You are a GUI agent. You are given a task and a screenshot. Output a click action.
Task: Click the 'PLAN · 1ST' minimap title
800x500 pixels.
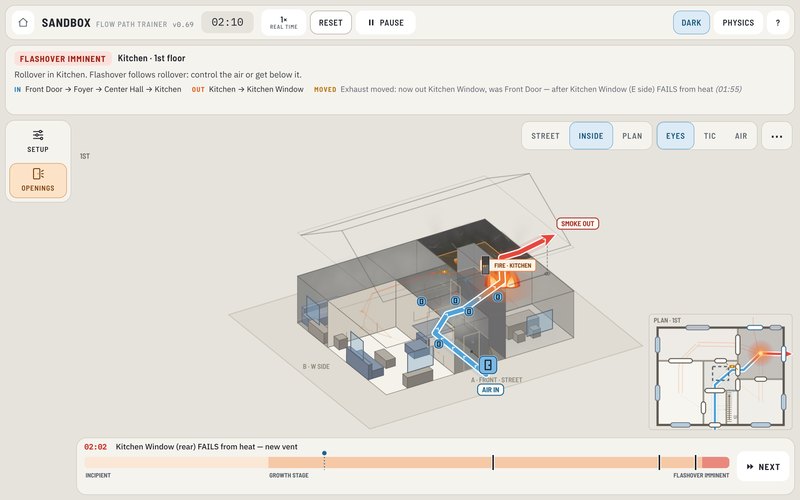pos(667,320)
